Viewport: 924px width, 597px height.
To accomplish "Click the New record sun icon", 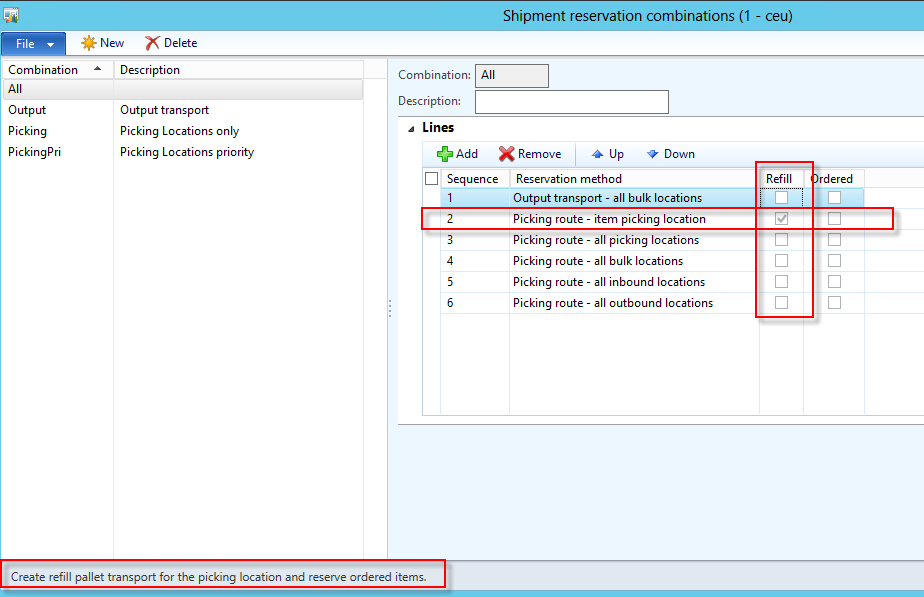I will point(88,43).
